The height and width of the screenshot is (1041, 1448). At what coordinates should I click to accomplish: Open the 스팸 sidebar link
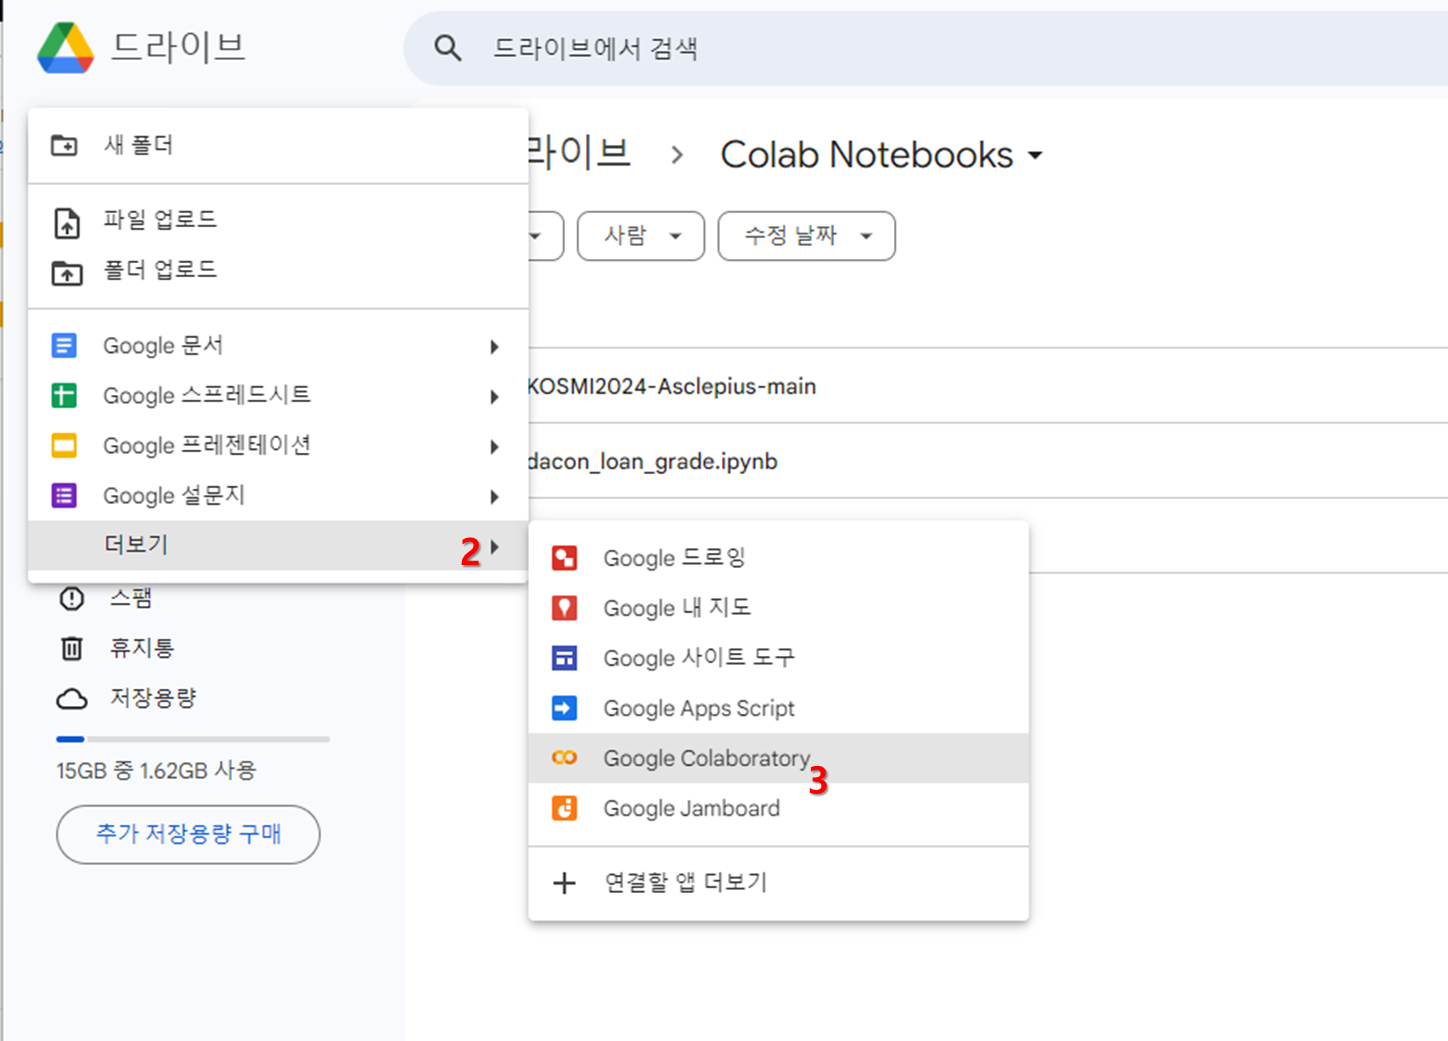131,598
